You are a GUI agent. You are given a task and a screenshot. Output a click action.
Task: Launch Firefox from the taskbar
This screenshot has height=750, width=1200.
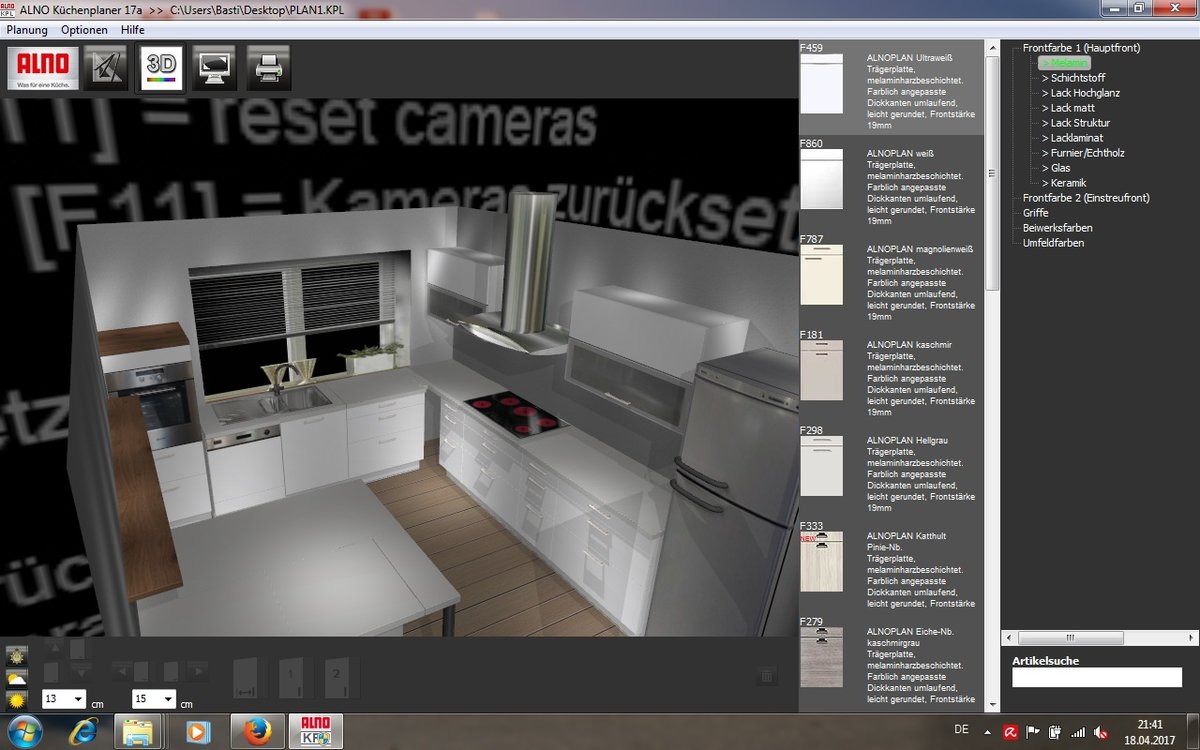click(257, 732)
